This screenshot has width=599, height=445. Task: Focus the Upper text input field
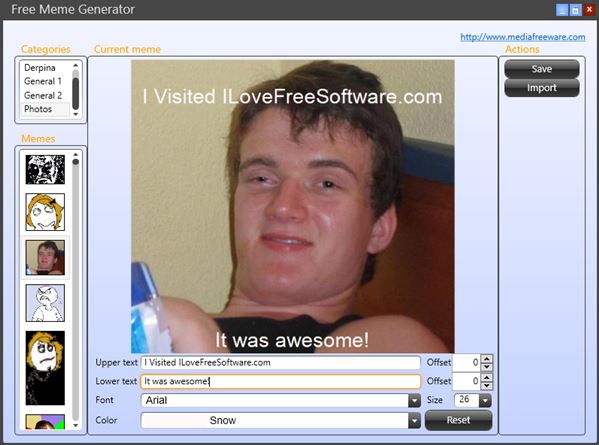coord(281,362)
